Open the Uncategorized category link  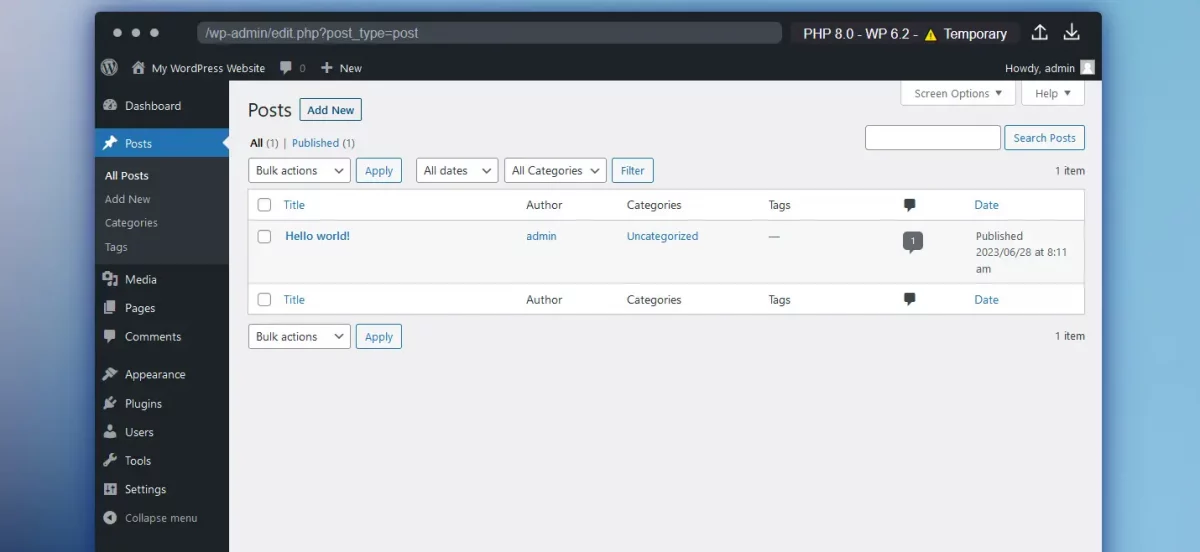[x=662, y=236]
